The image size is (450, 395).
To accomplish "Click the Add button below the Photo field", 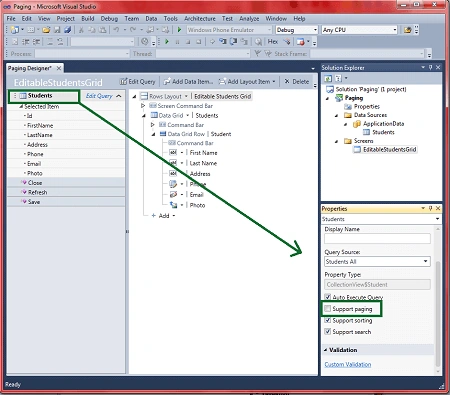I will click(163, 216).
